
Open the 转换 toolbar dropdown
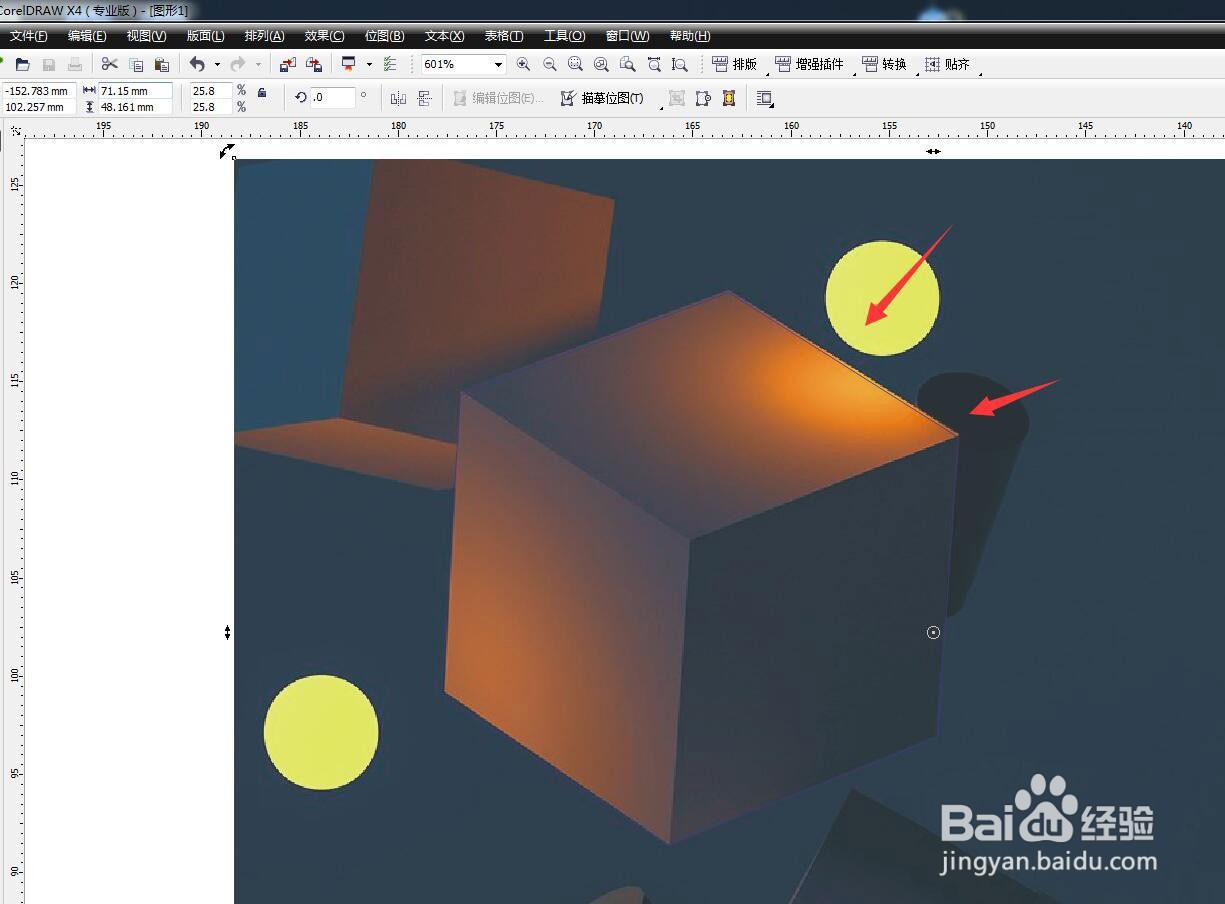[884, 64]
